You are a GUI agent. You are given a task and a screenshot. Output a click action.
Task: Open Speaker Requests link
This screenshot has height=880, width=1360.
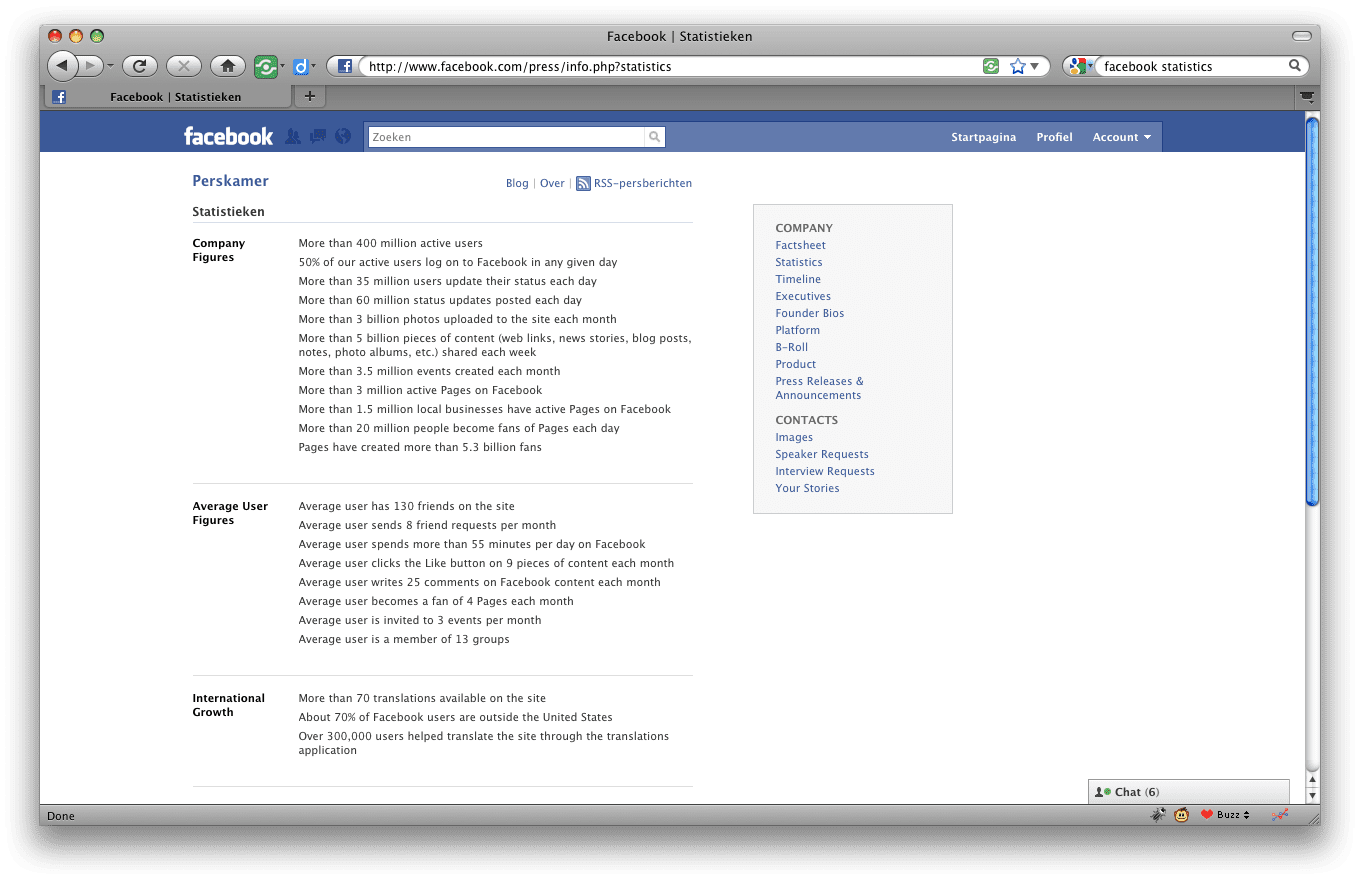(822, 454)
